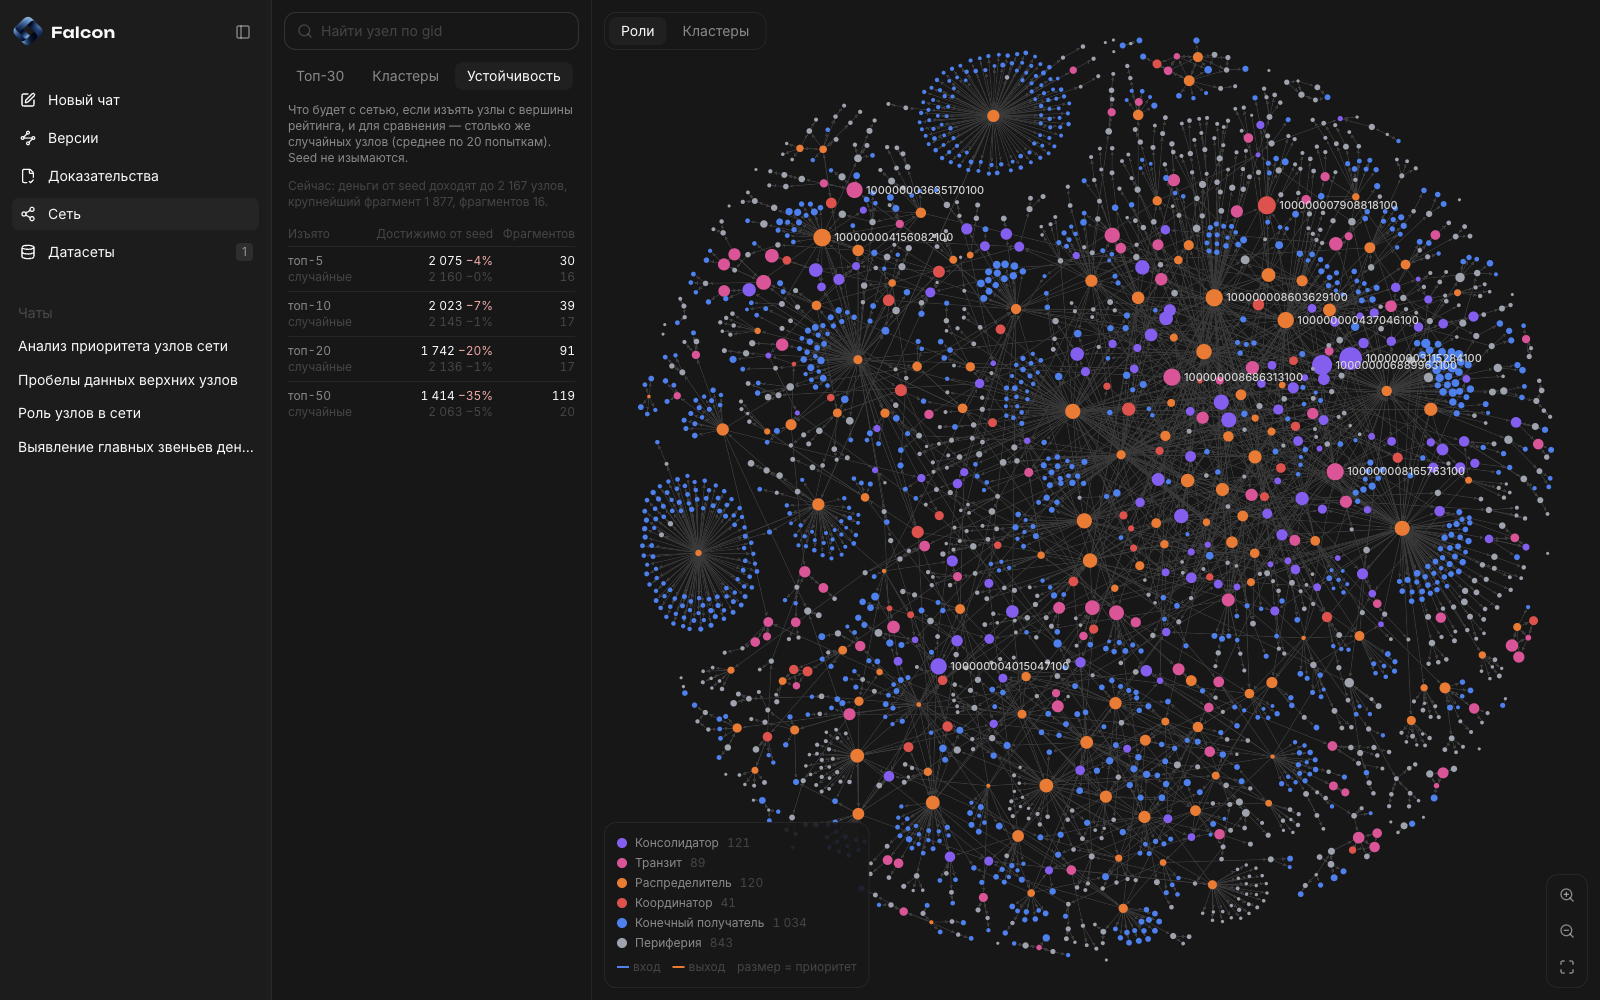Image resolution: width=1600 pixels, height=1000 pixels.
Task: Fit graph to screen icon
Action: 1567,967
